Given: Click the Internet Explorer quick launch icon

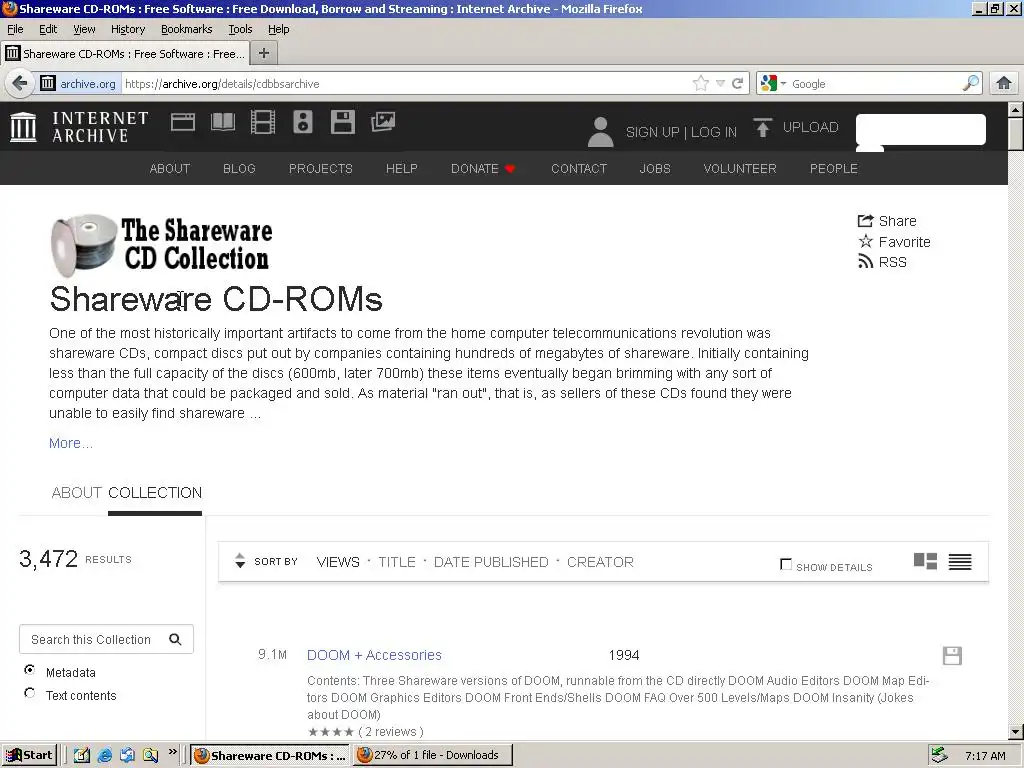Looking at the screenshot, I should pos(104,756).
